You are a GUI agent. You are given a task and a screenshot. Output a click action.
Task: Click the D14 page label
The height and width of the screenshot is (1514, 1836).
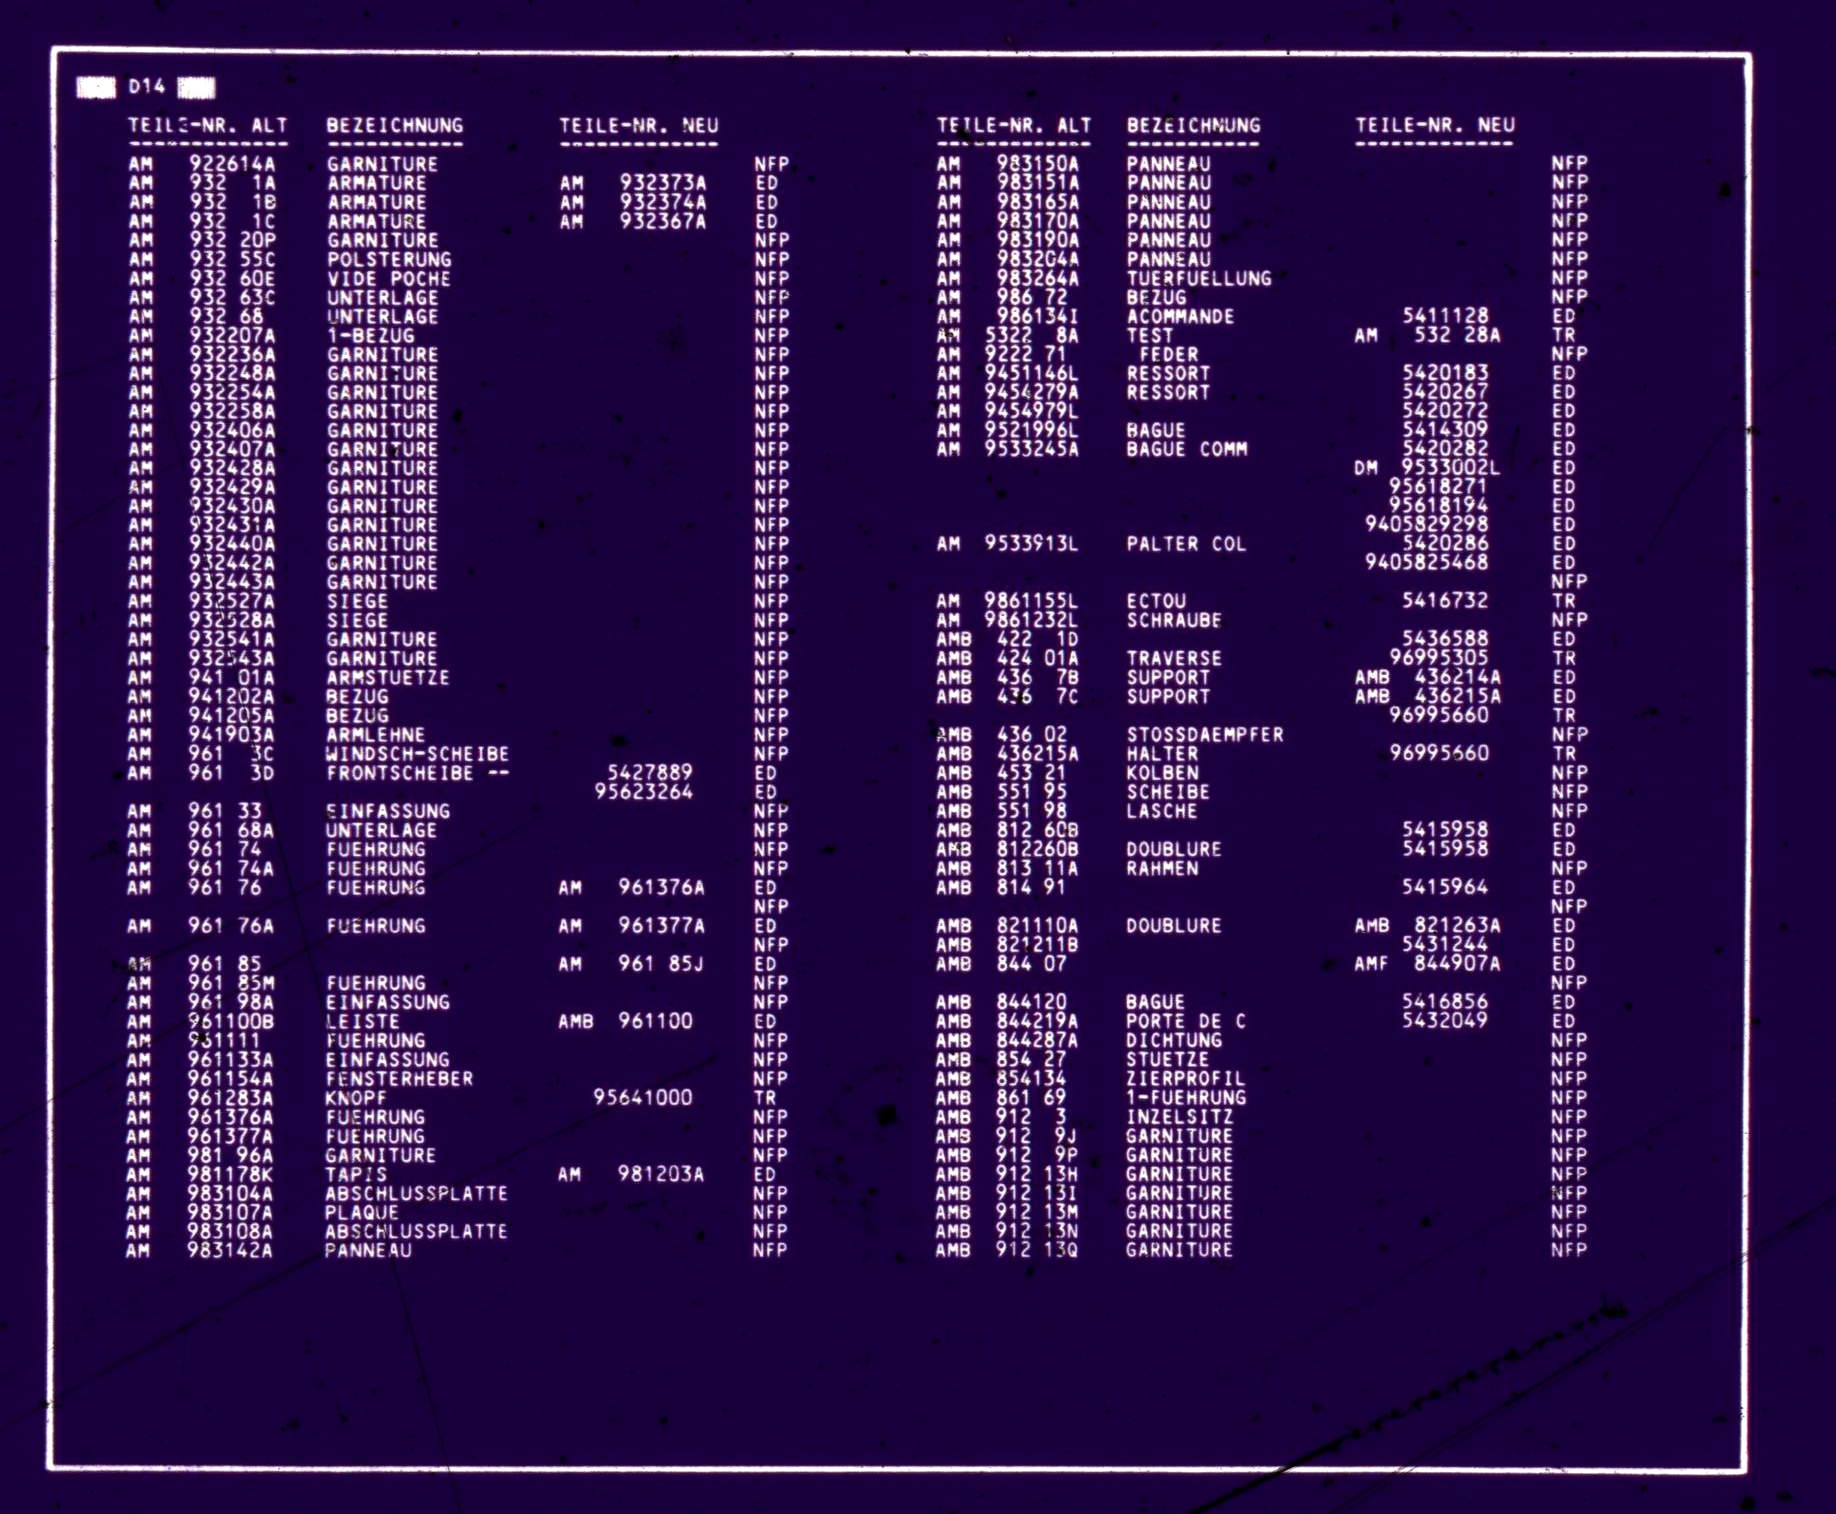coord(146,87)
